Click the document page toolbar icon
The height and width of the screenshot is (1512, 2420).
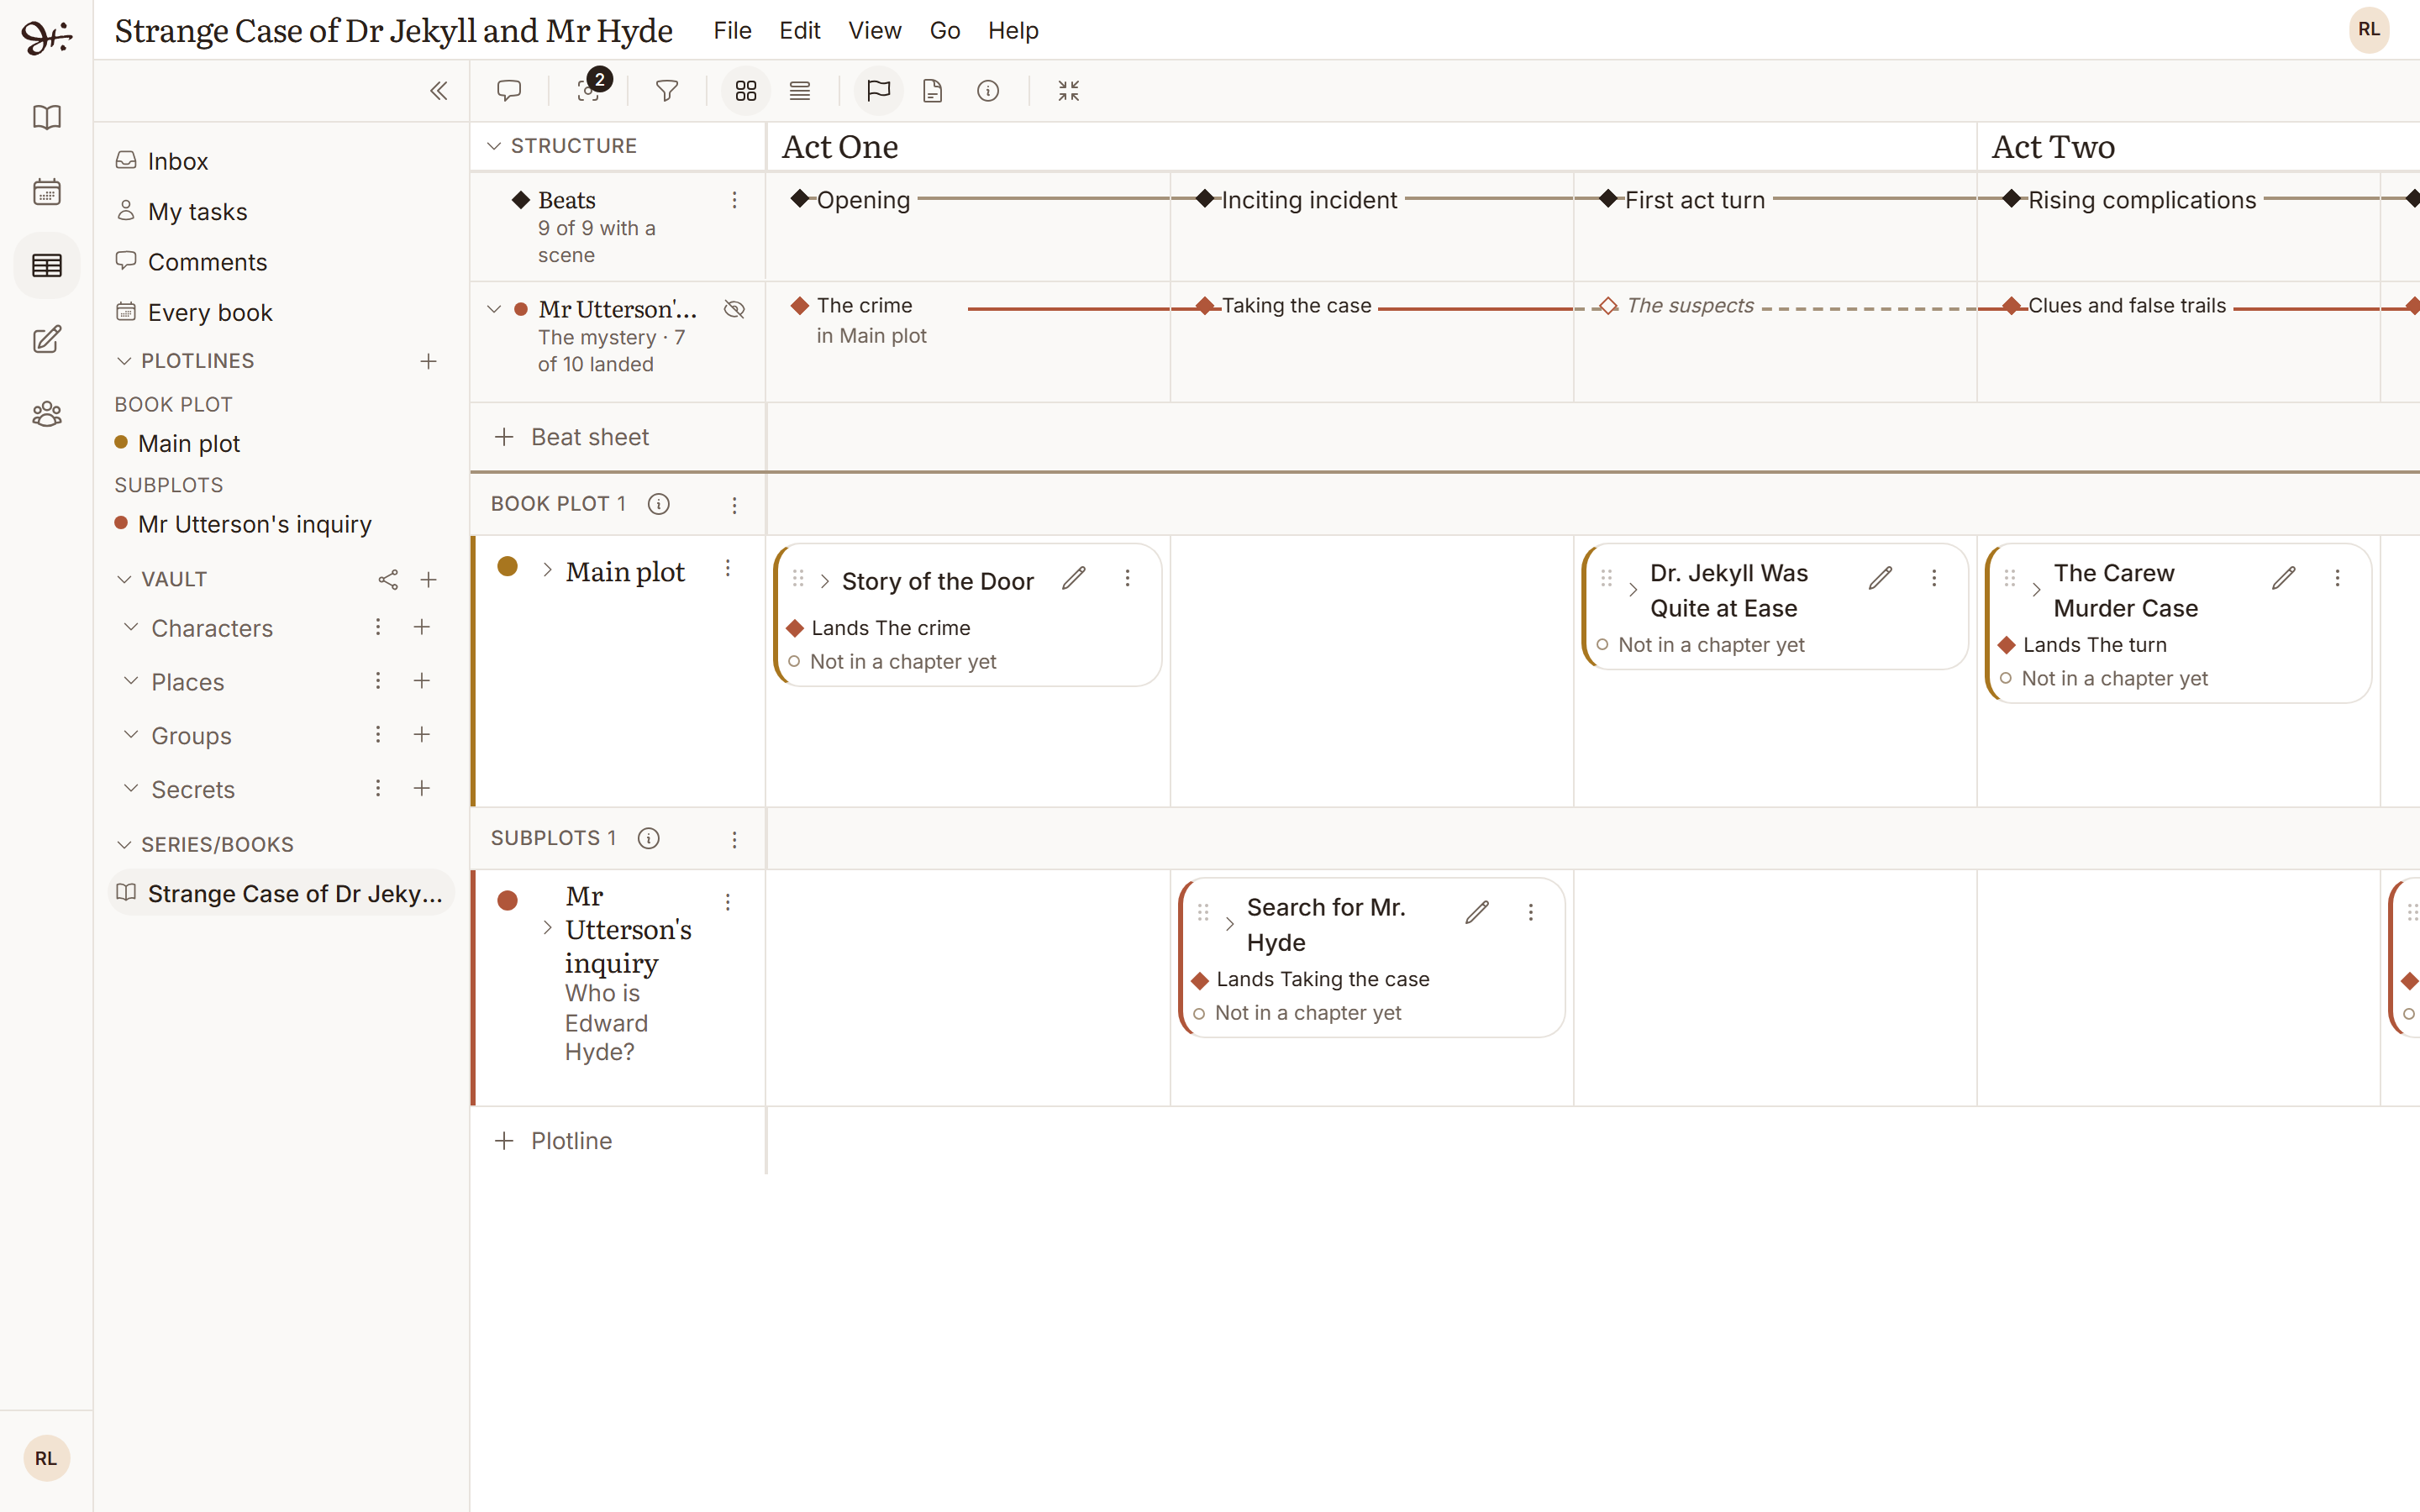(932, 91)
